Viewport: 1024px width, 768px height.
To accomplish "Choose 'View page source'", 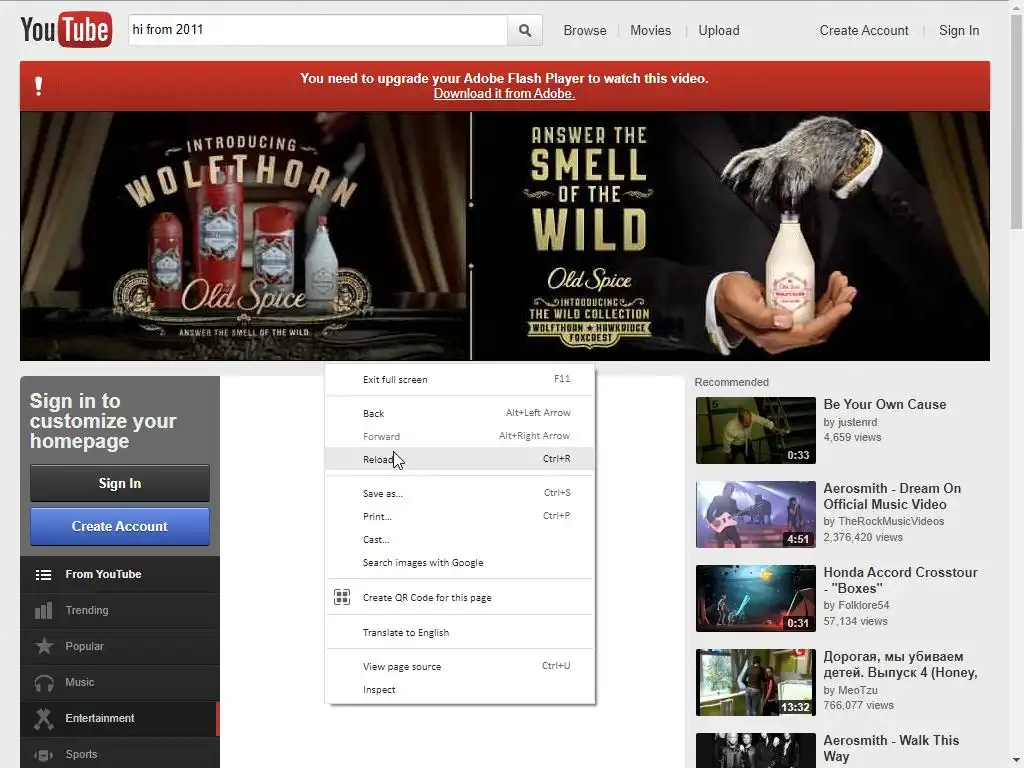I will [460, 667].
